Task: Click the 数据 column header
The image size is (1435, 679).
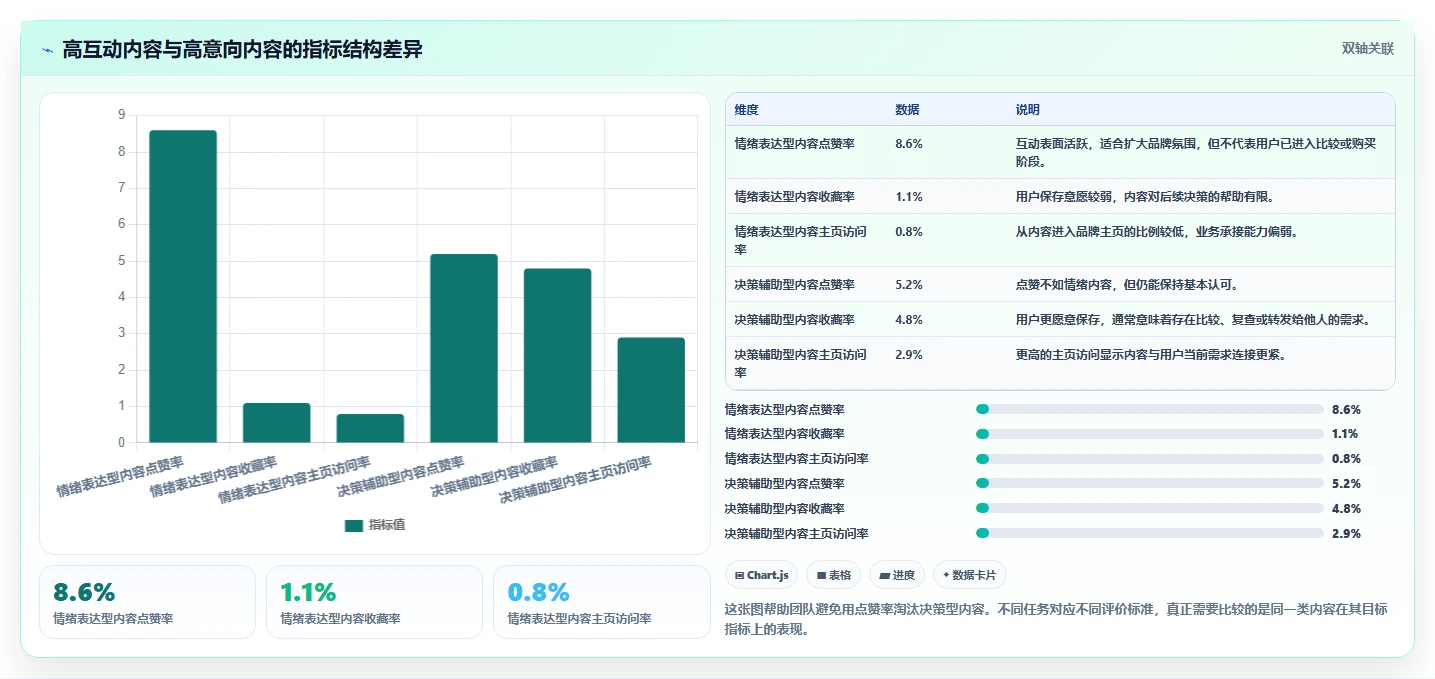Action: click(x=907, y=109)
